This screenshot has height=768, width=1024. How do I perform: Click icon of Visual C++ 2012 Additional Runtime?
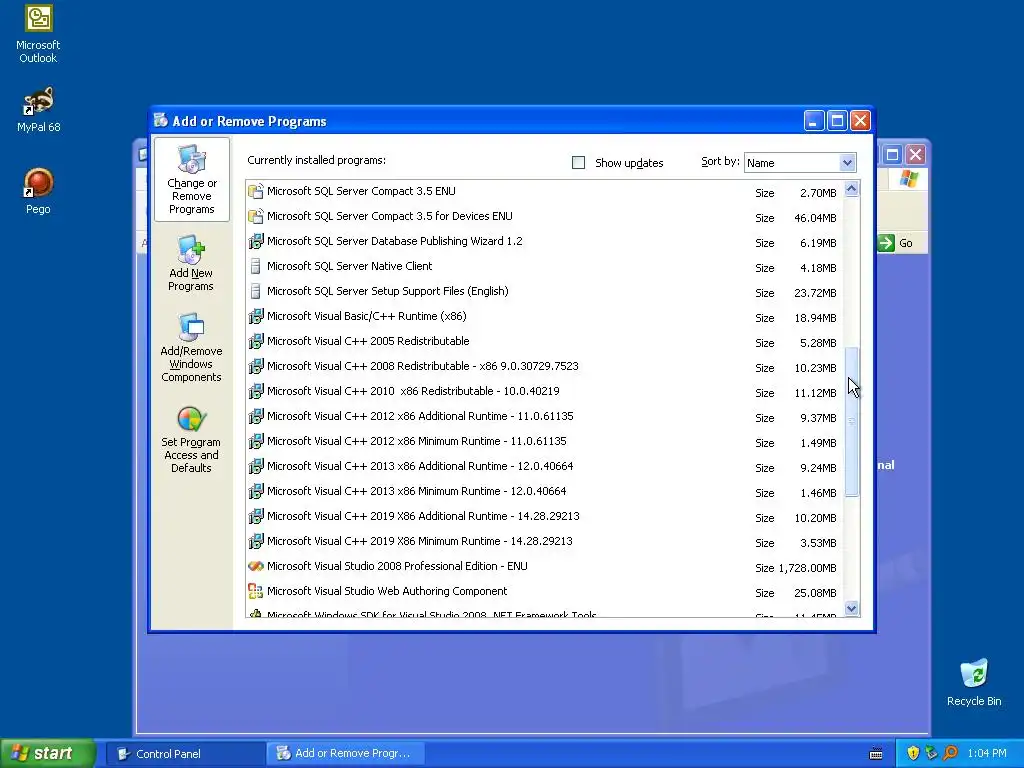(256, 417)
